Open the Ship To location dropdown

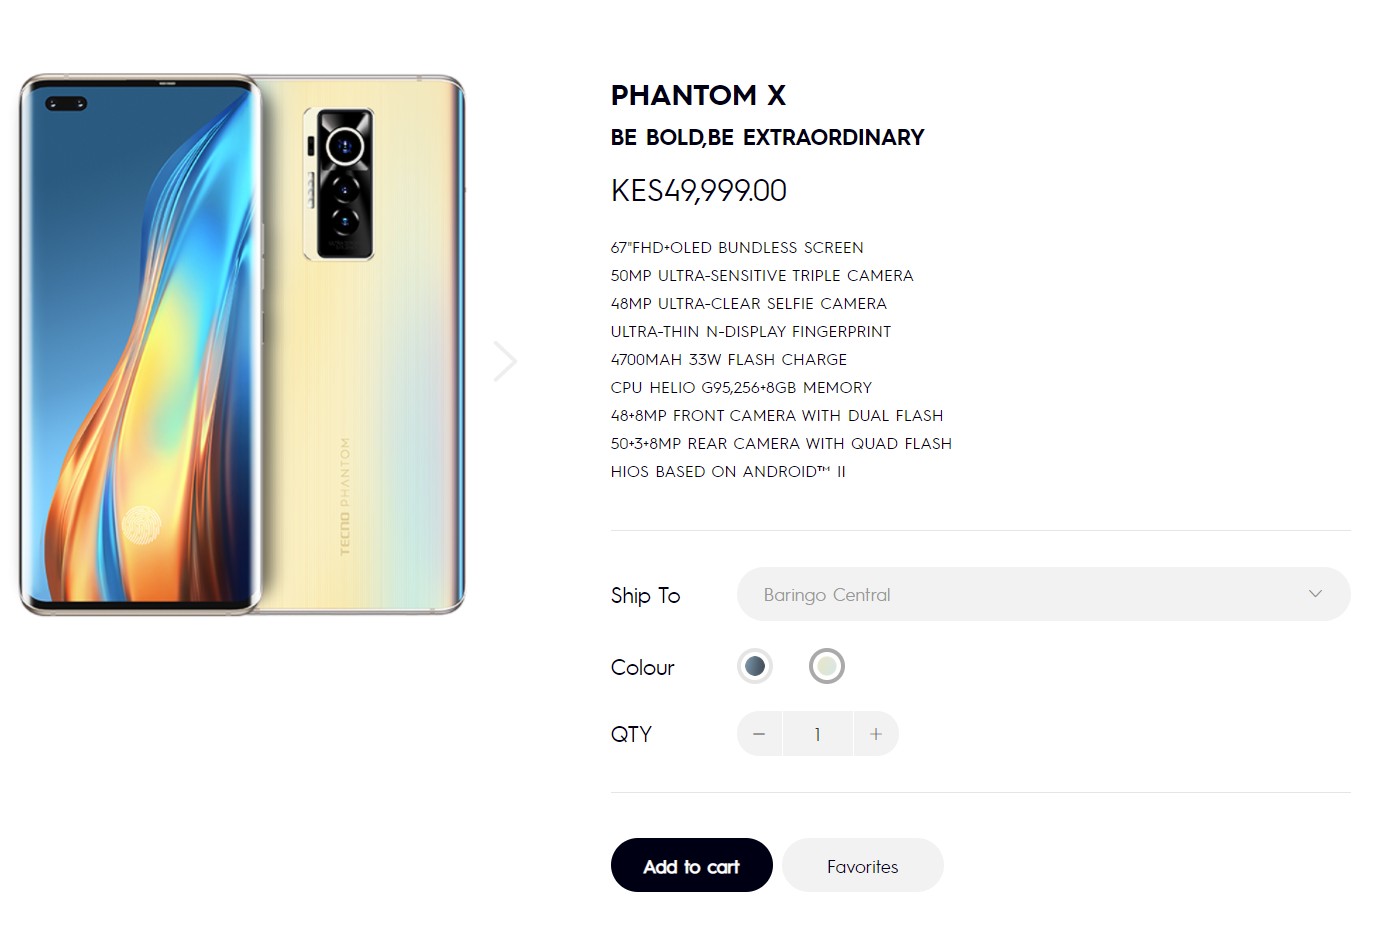click(x=1043, y=594)
